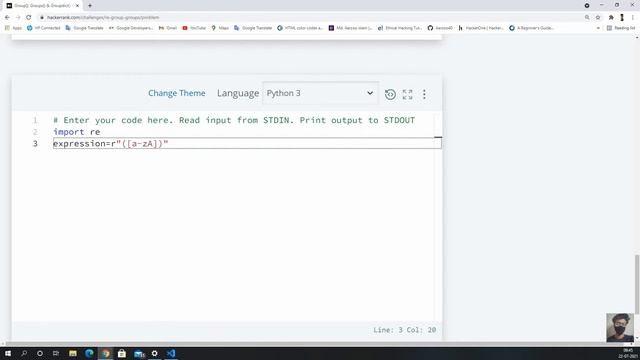Switch to Chrome on the taskbar
The image size is (640, 360).
106,353
